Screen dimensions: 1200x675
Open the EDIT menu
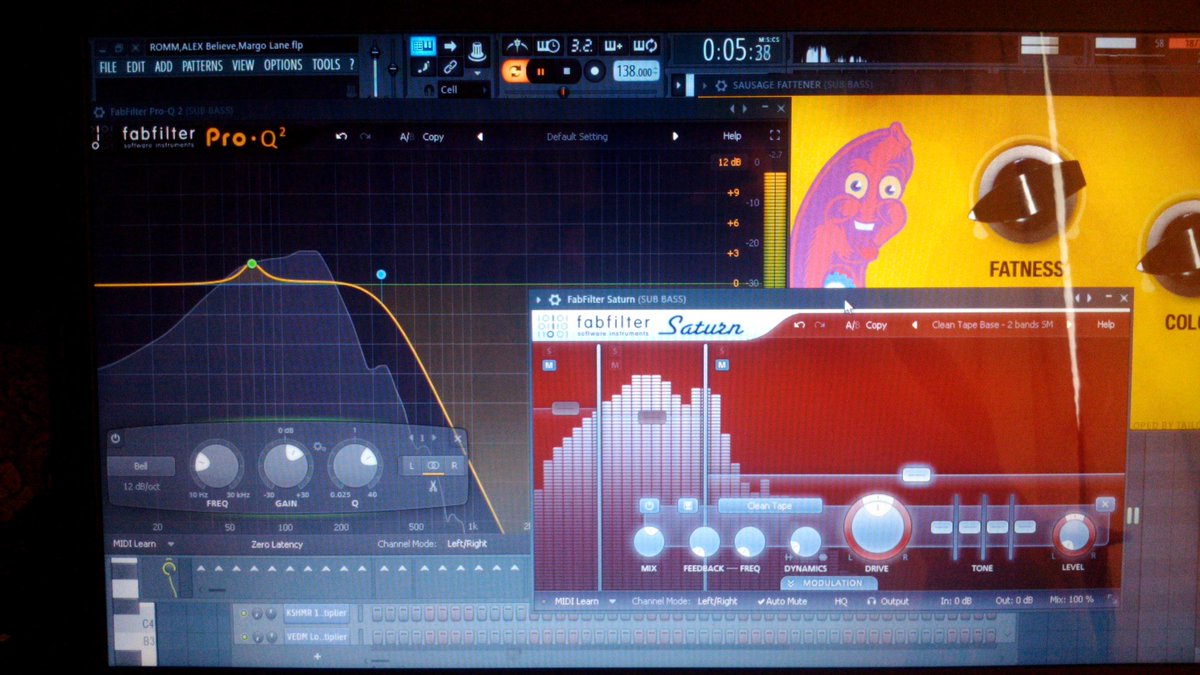point(135,67)
